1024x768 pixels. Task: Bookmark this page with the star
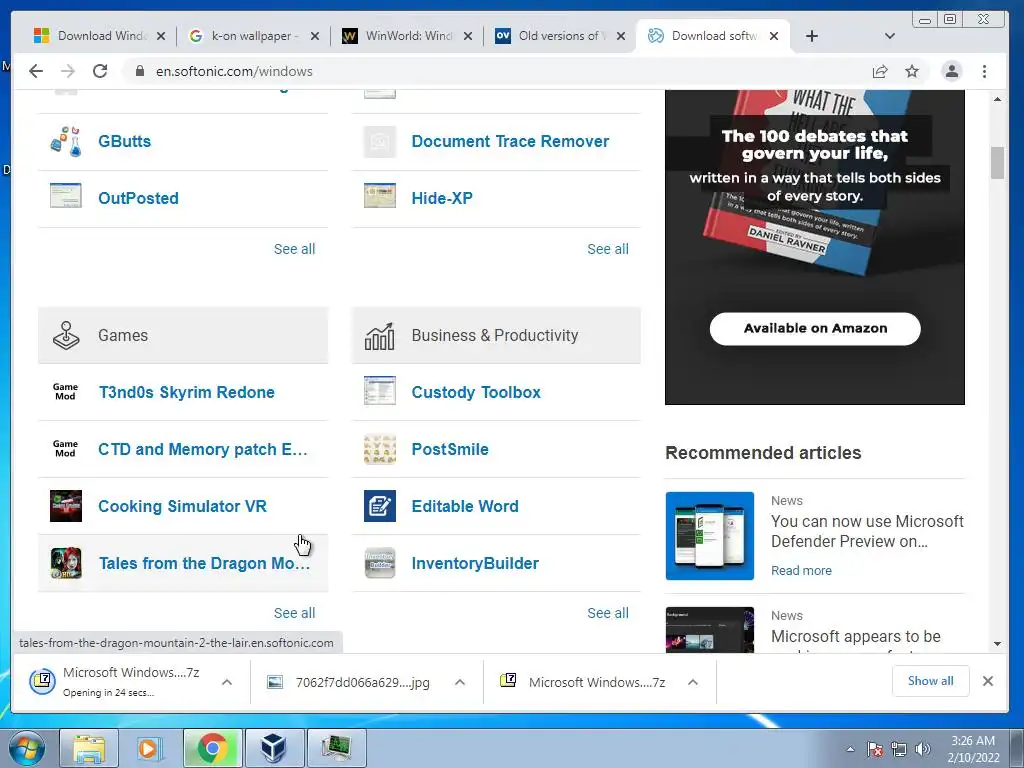pyautogui.click(x=912, y=72)
